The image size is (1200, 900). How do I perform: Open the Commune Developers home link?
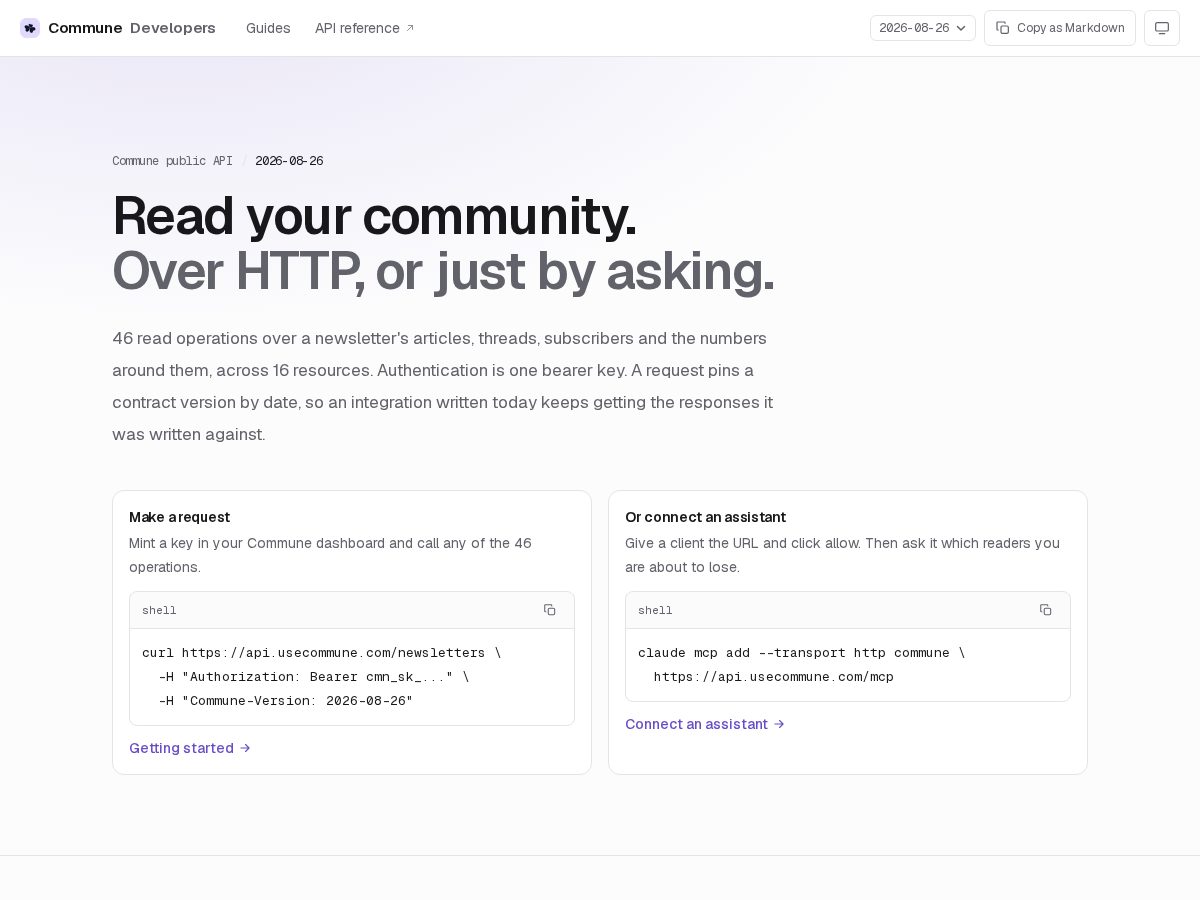[x=118, y=28]
